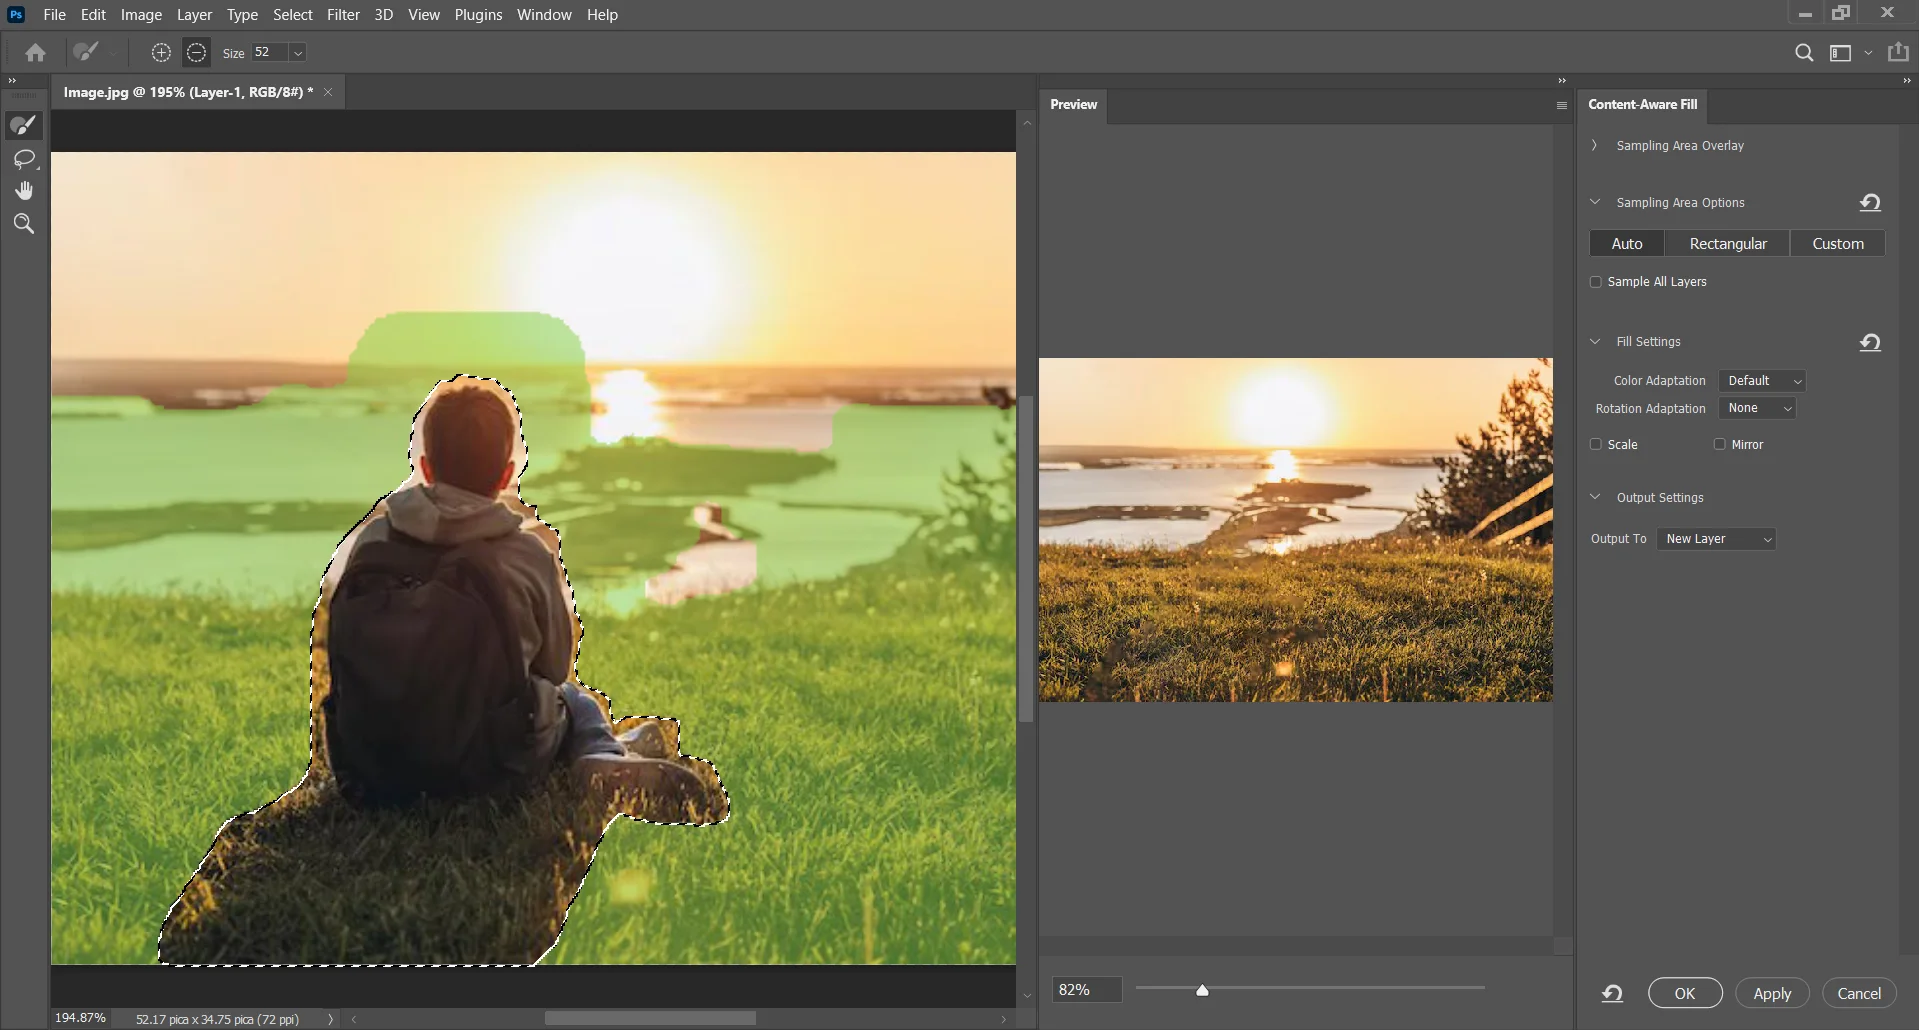Collapse Sampling Area Options section
Screen dimensions: 1919x1030
point(1595,202)
